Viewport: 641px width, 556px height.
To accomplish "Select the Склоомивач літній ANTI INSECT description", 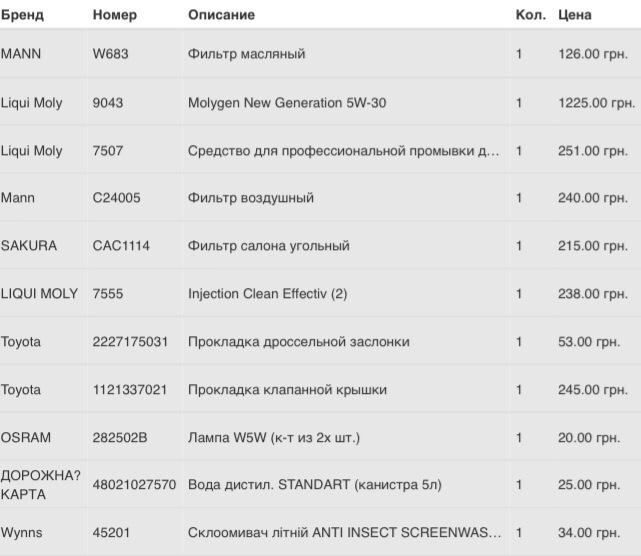I will (343, 532).
